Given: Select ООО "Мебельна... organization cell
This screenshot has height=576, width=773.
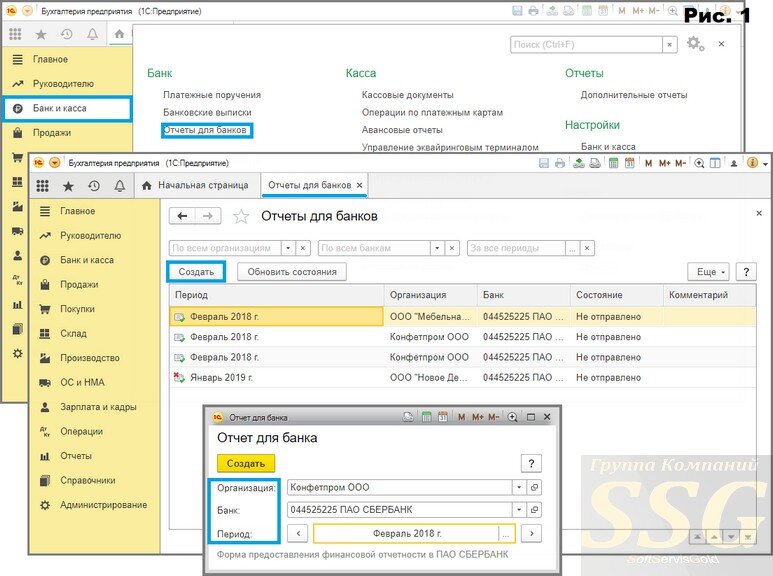Looking at the screenshot, I should [430, 317].
